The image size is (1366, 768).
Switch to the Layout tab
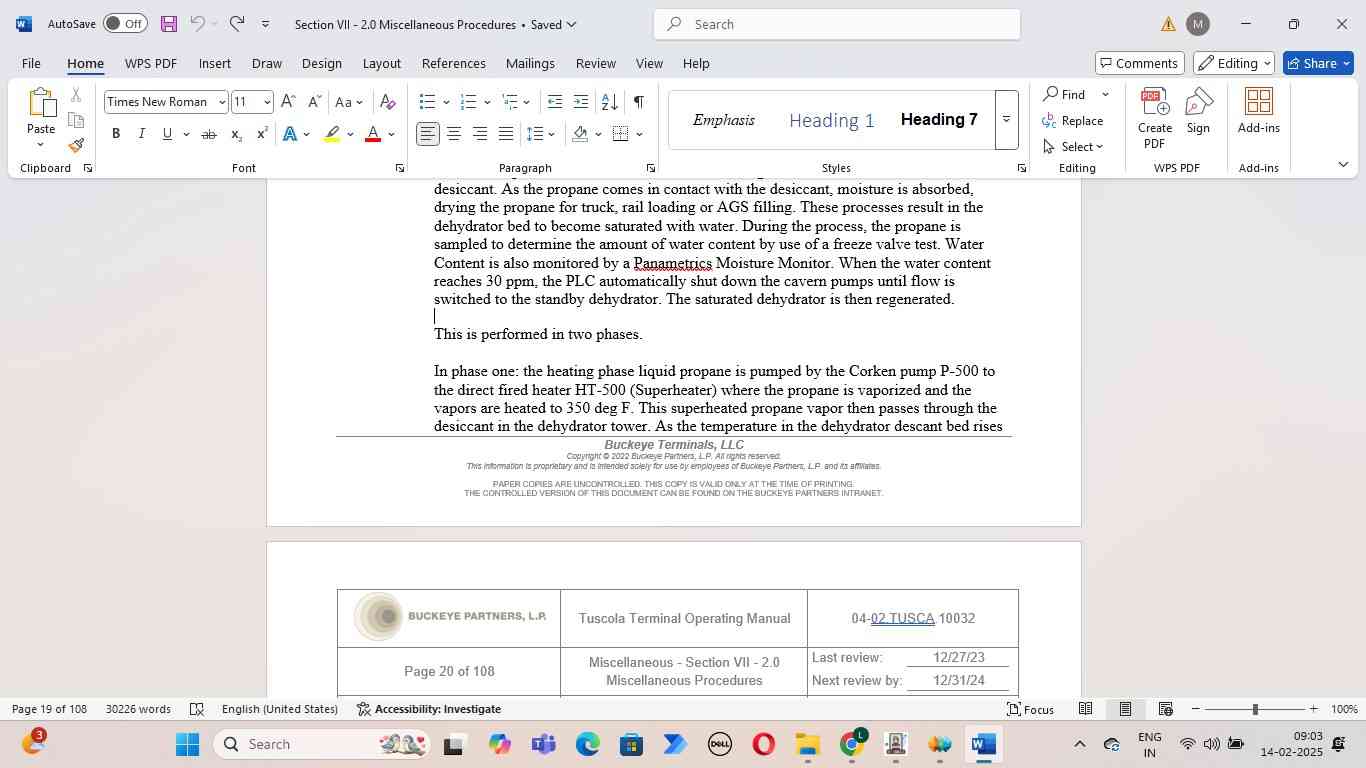point(381,63)
